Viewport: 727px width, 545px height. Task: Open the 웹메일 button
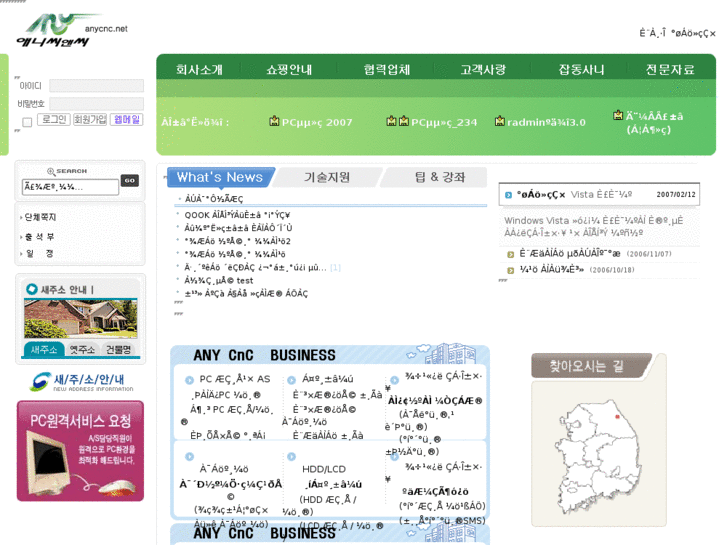tap(127, 120)
